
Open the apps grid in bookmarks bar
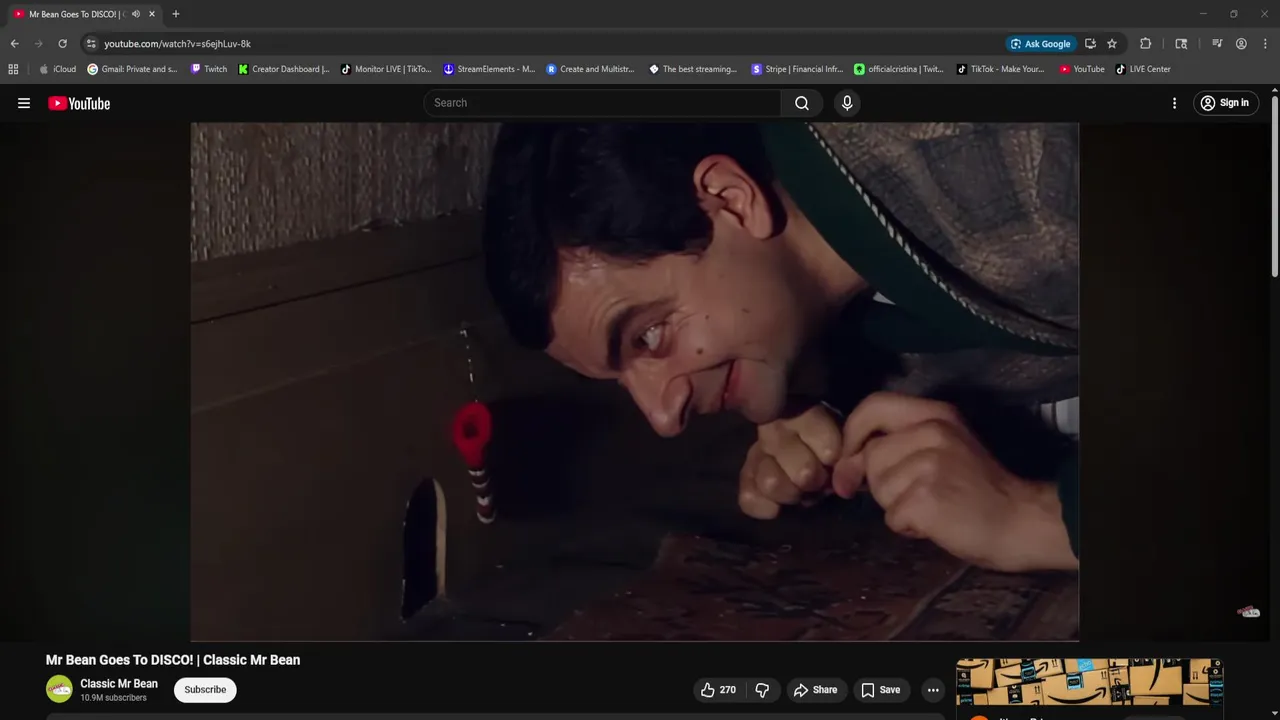(13, 69)
